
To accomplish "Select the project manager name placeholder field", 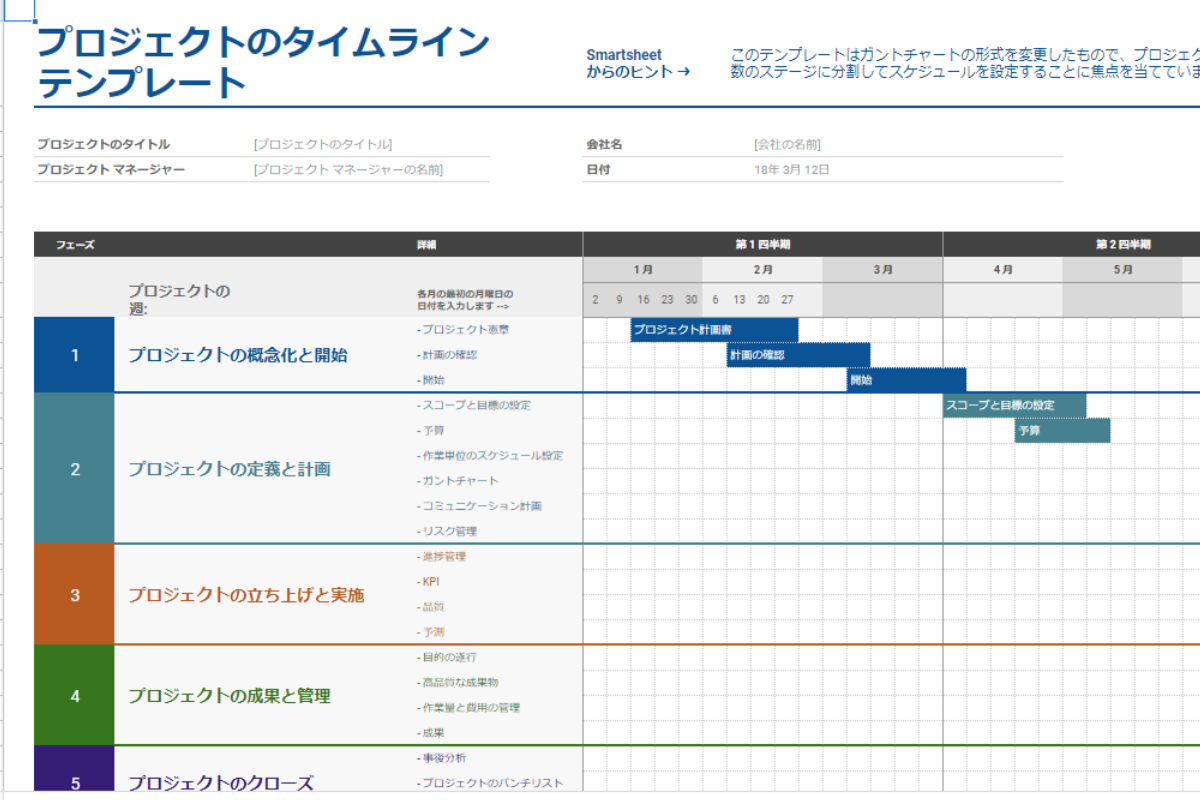I will coord(348,170).
